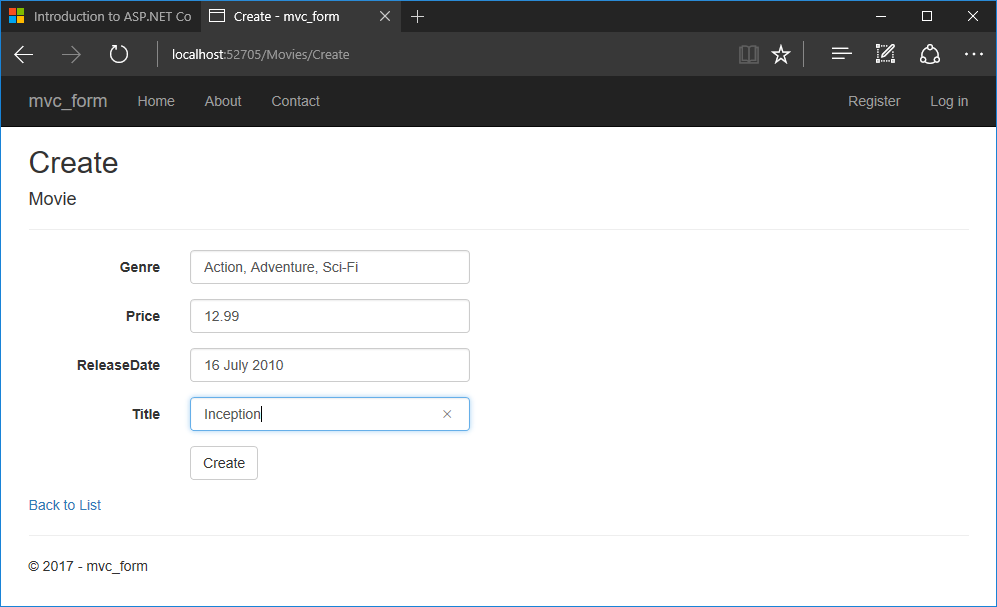Click the Register link

tap(874, 101)
